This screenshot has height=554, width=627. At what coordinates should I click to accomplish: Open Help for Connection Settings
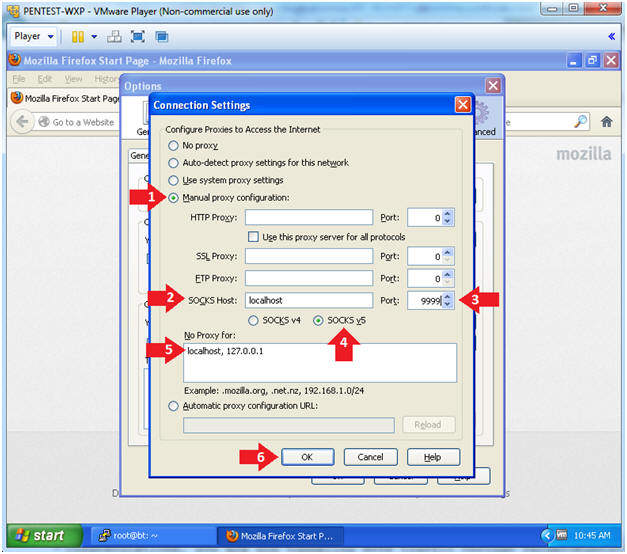point(433,457)
